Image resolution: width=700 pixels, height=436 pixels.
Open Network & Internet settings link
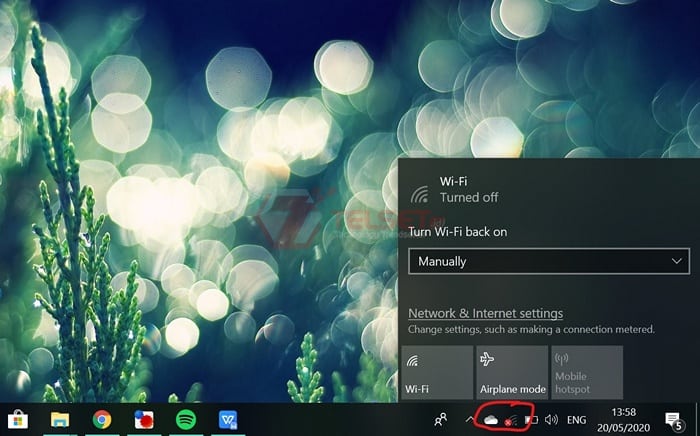click(x=485, y=313)
